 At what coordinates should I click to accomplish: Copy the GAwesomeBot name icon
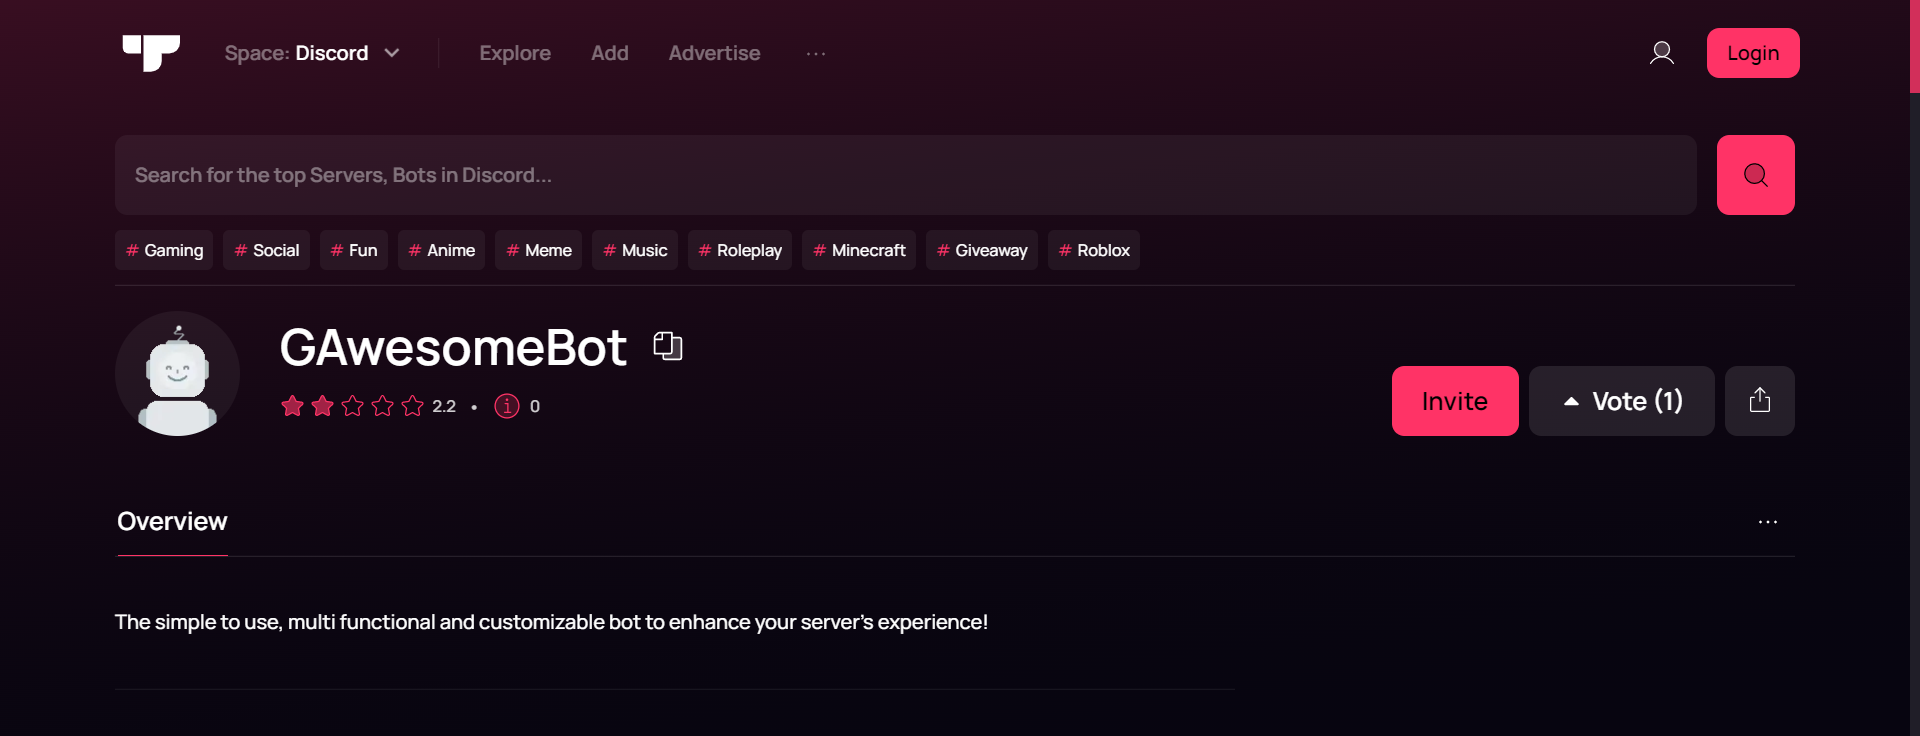668,346
